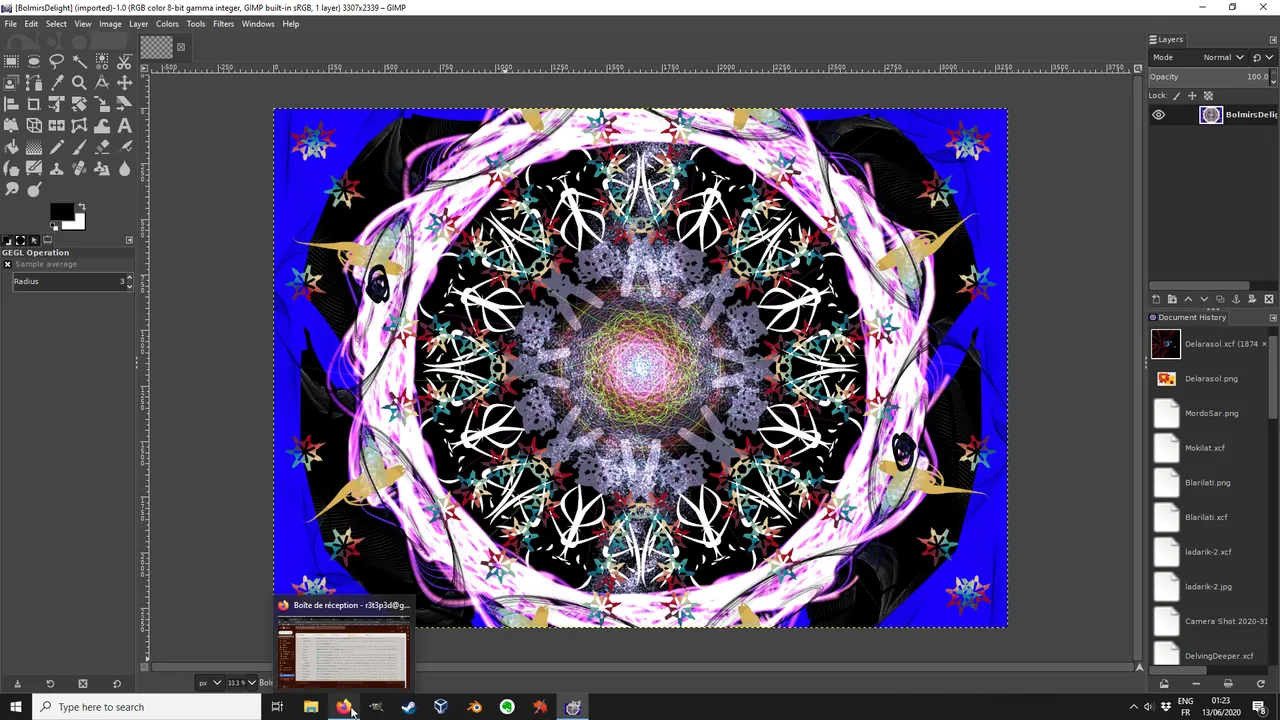
Task: Switch to the Document History tab
Action: [x=1188, y=318]
